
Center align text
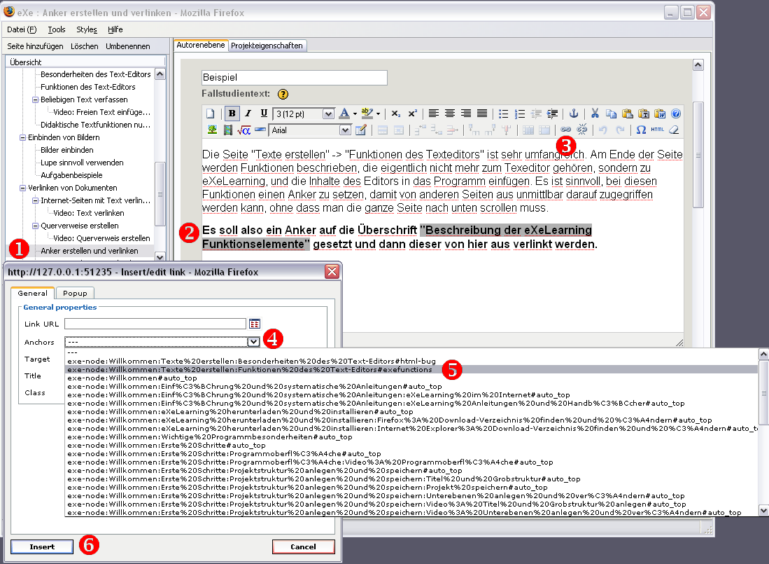pyautogui.click(x=450, y=114)
